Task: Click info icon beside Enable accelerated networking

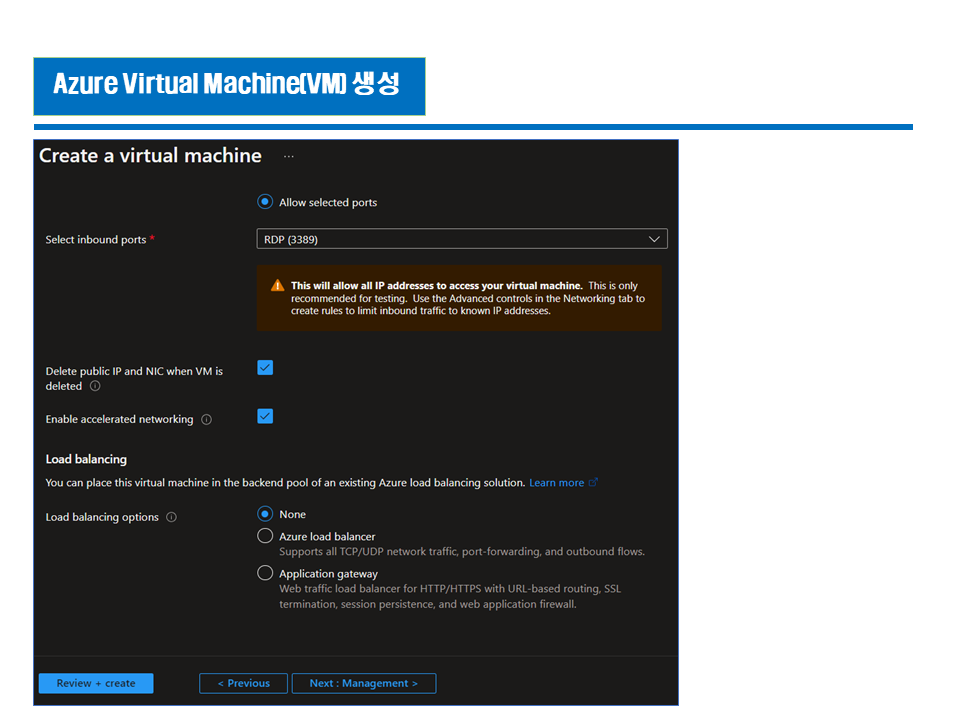Action: tap(206, 419)
